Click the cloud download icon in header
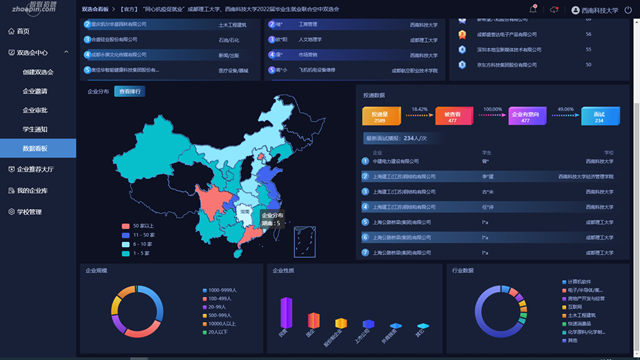Screen dimensions: 640x360 (x=554, y=9)
